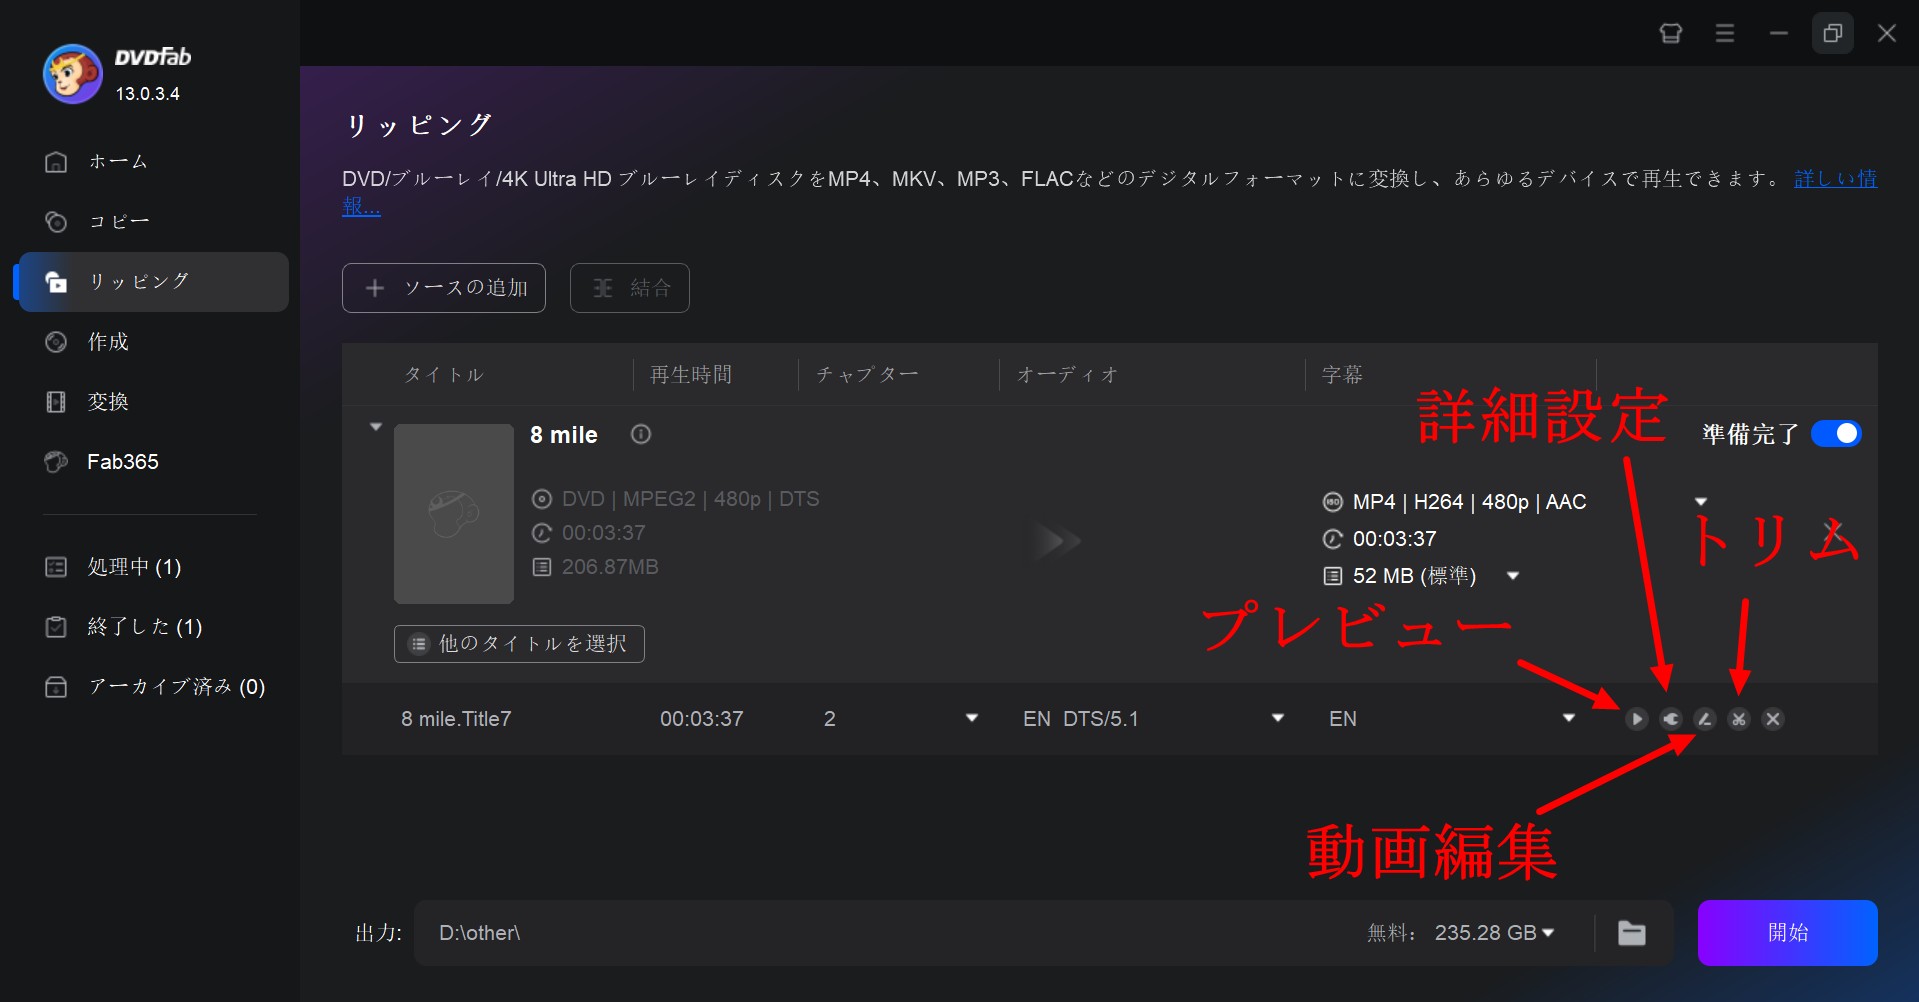Click source info DVD | MPEG2 | 480p | DTS
This screenshot has width=1919, height=1002.
(x=690, y=499)
